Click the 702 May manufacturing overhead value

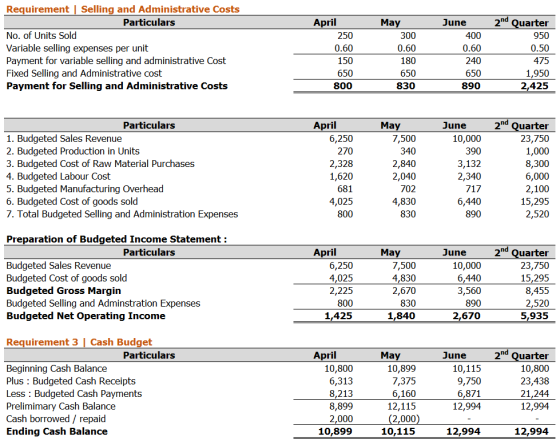click(408, 189)
